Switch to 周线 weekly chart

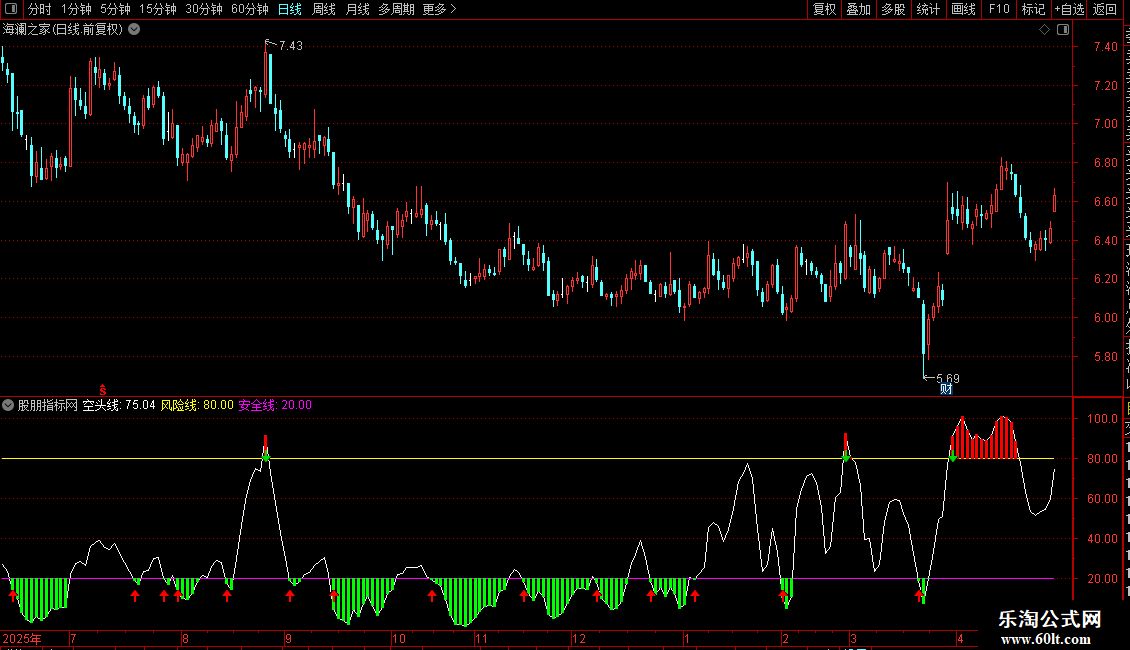(x=324, y=9)
